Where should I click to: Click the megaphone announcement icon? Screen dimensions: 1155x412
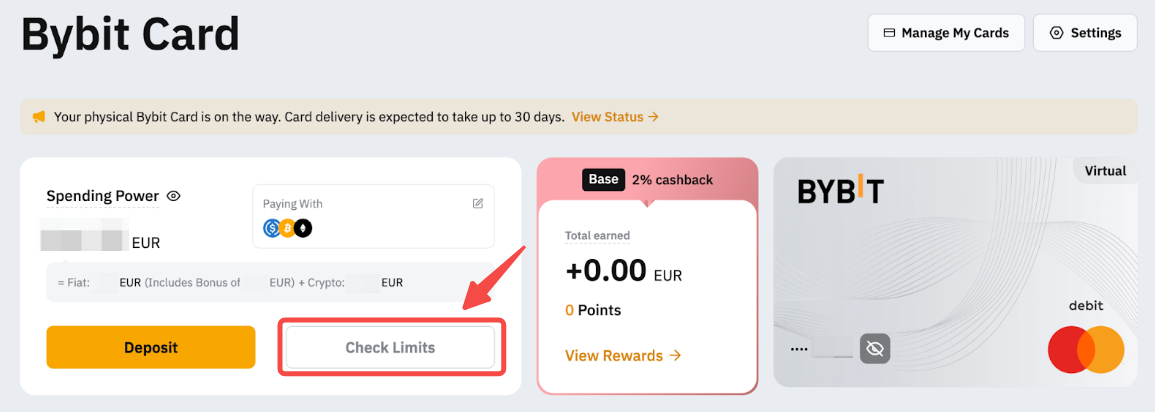click(x=39, y=117)
